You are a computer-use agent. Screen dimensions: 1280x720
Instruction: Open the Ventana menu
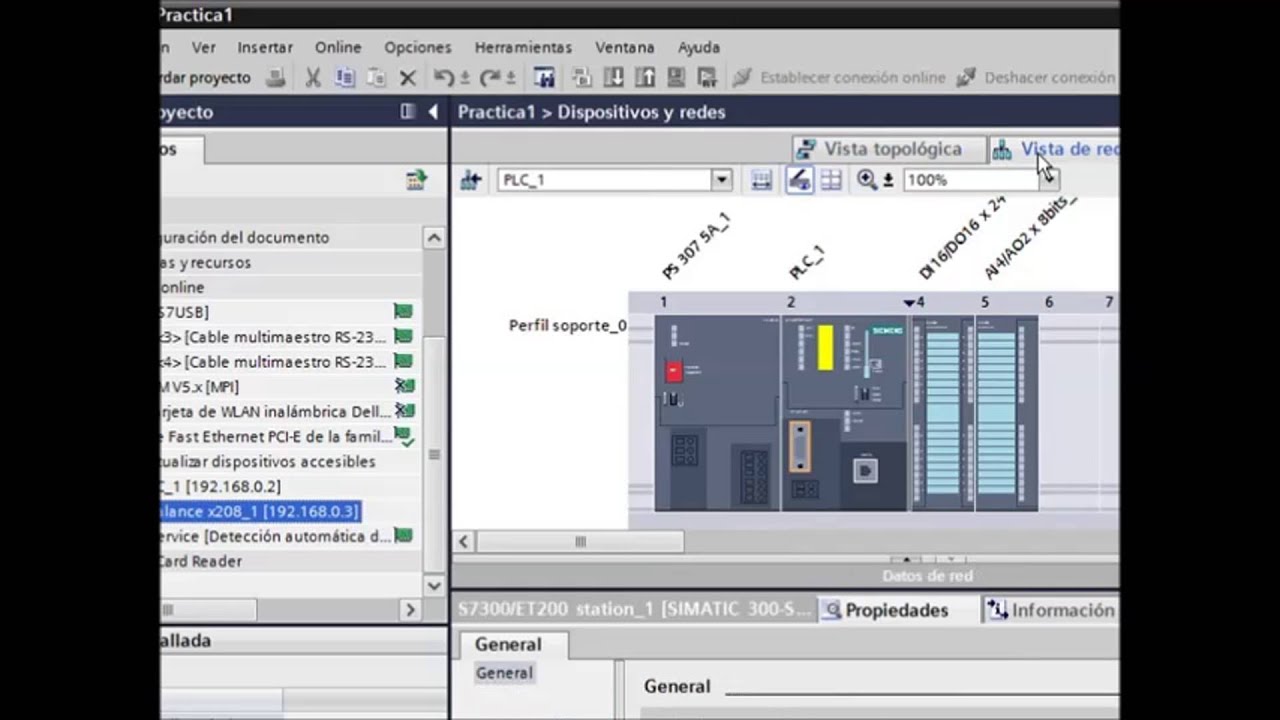(625, 47)
